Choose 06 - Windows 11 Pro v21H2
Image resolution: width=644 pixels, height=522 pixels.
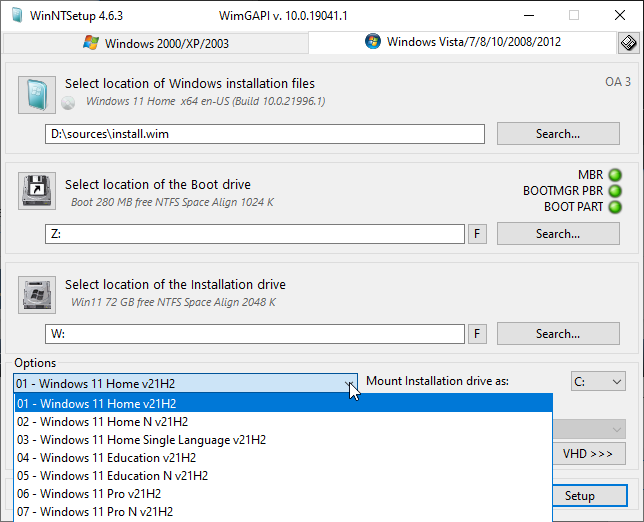(283, 494)
